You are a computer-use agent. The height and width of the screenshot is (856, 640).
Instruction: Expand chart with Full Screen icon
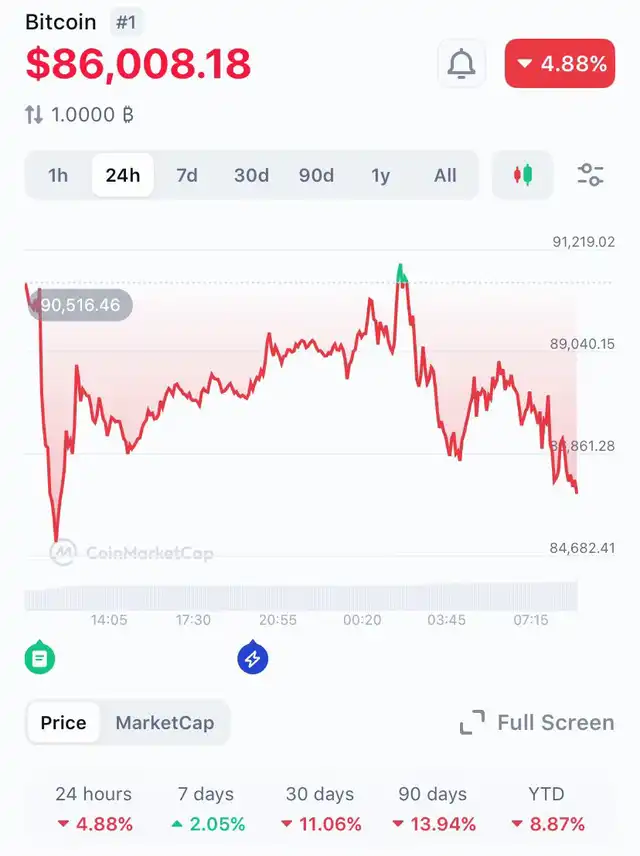tap(472, 723)
